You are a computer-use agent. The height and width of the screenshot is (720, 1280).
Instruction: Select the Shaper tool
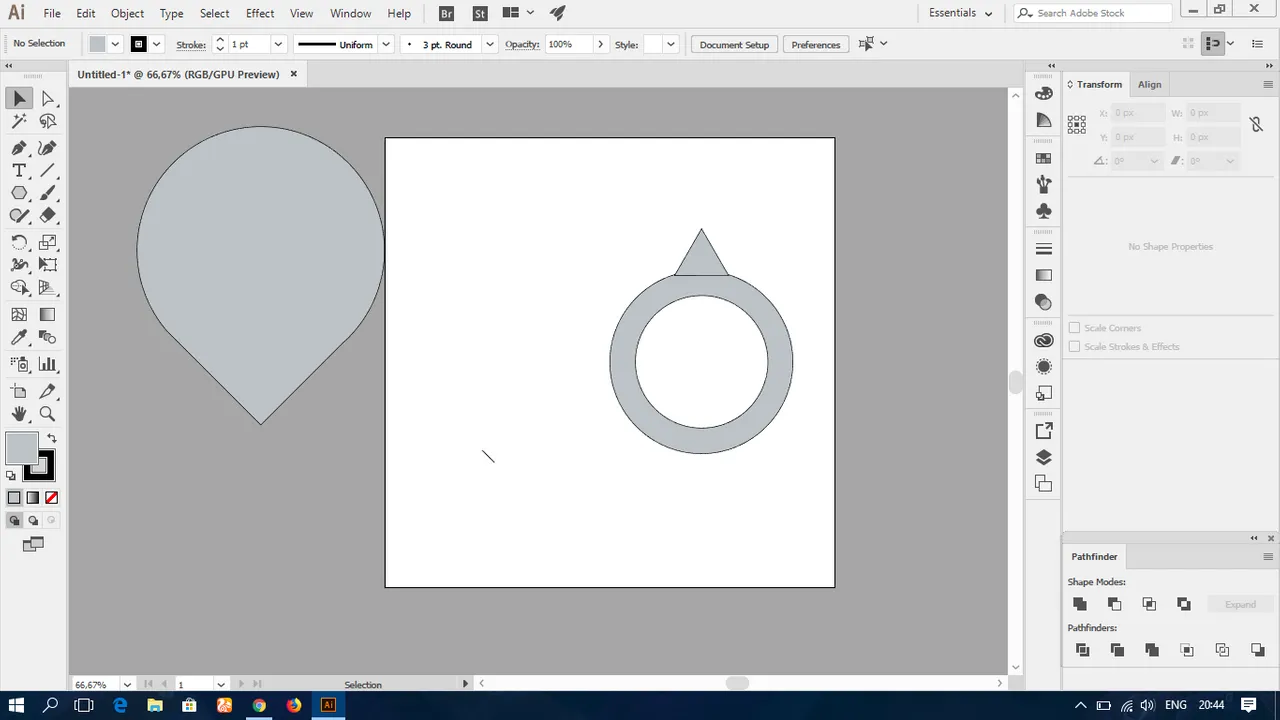pos(19,215)
